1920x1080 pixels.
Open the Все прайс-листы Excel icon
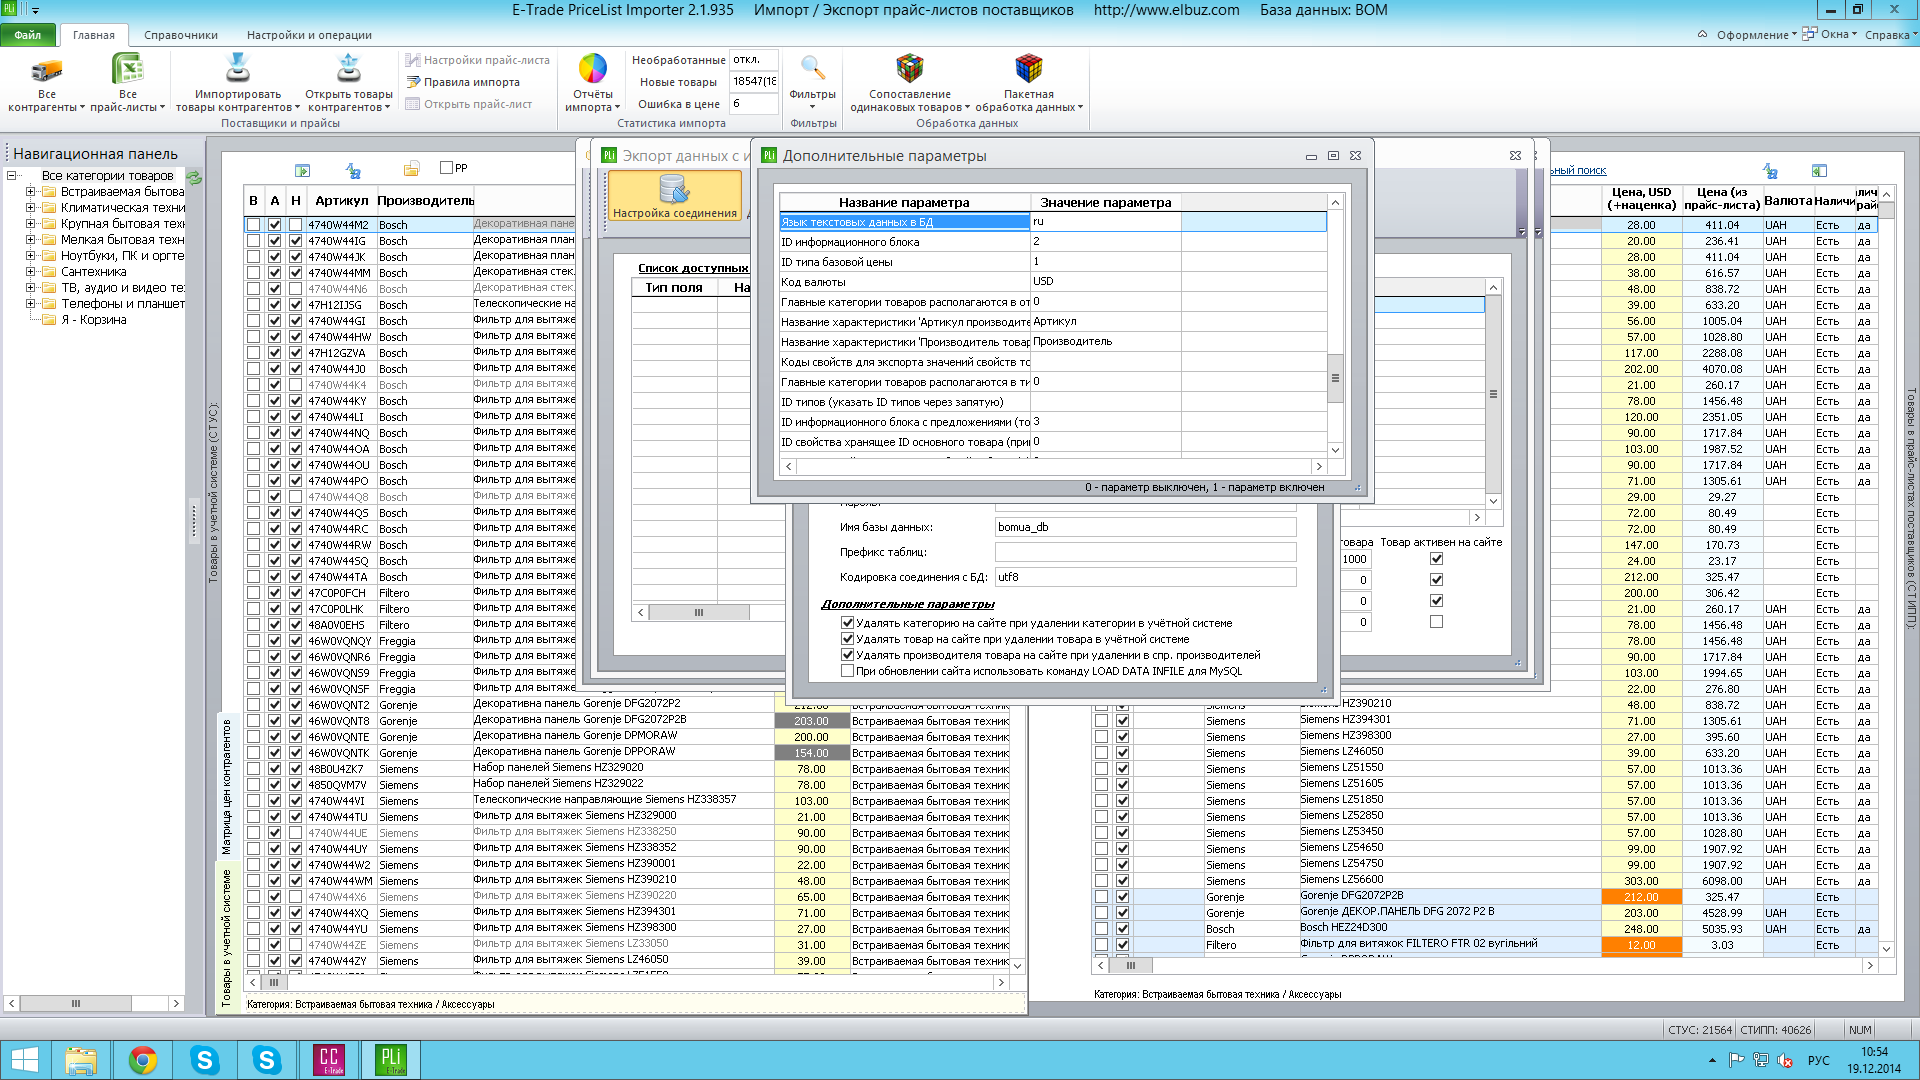128,69
